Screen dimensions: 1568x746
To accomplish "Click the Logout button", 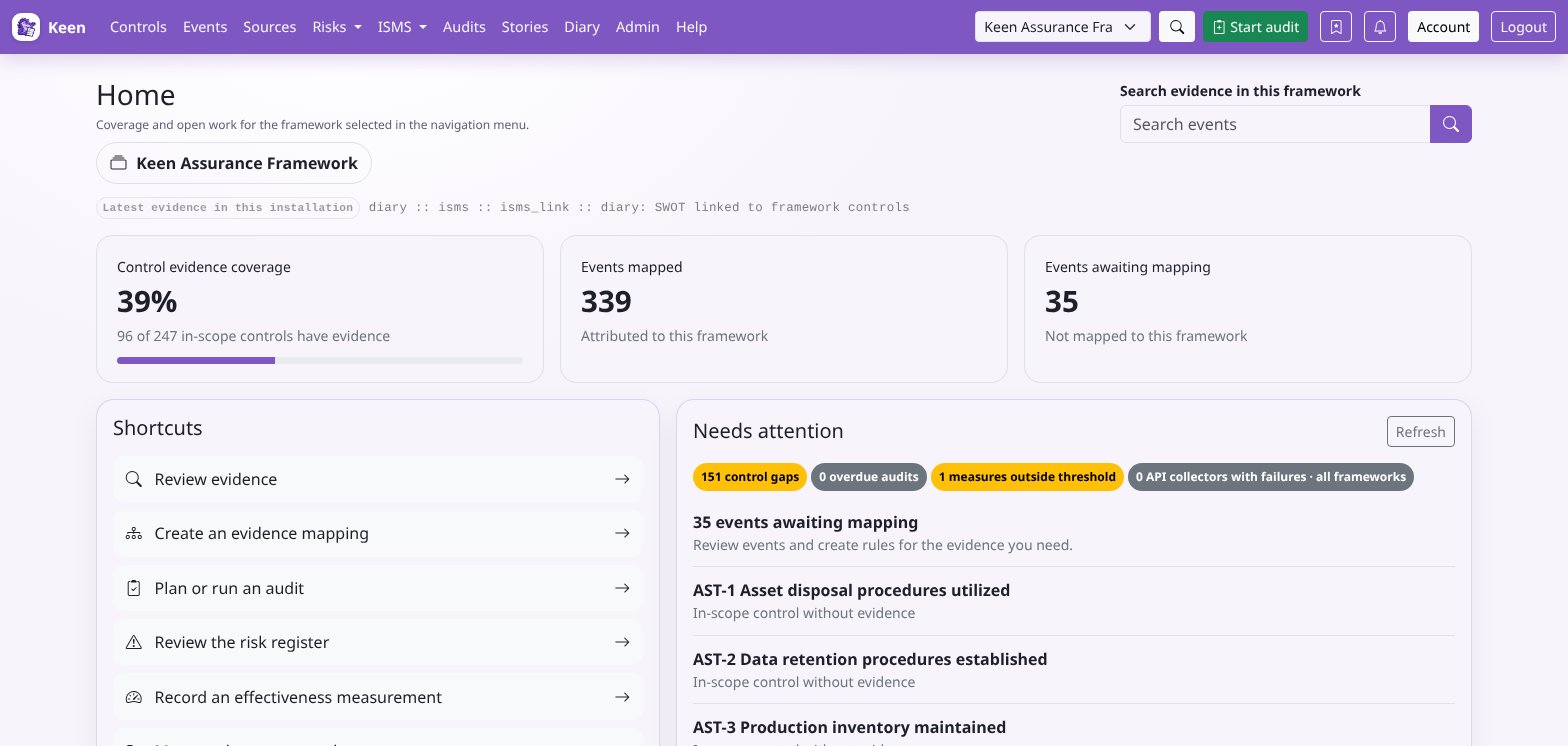I will coord(1523,27).
